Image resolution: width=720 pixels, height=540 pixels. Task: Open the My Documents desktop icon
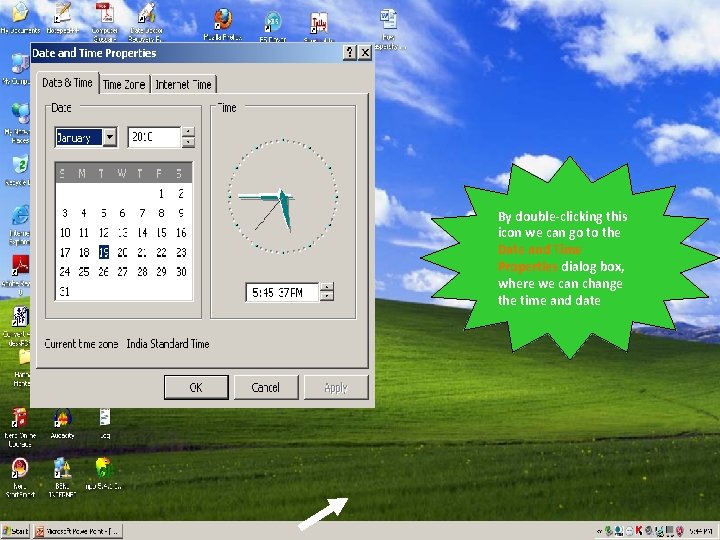[20, 18]
